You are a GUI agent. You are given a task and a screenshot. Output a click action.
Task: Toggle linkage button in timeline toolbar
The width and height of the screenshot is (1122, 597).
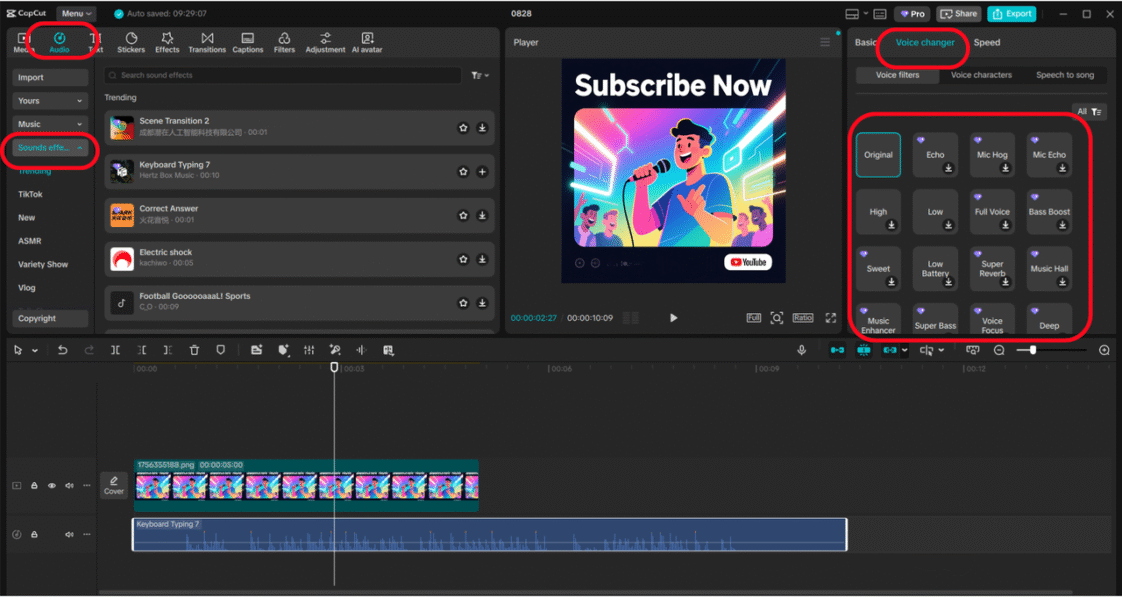click(890, 350)
